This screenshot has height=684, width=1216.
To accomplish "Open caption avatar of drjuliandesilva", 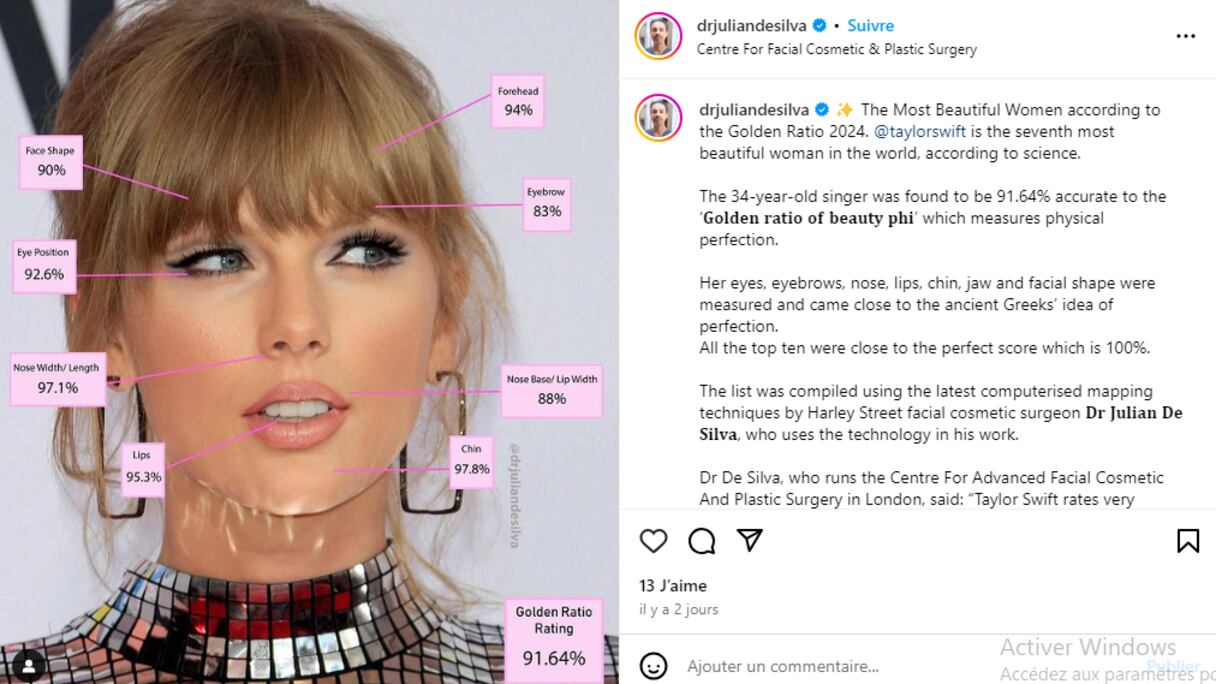I will point(658,118).
